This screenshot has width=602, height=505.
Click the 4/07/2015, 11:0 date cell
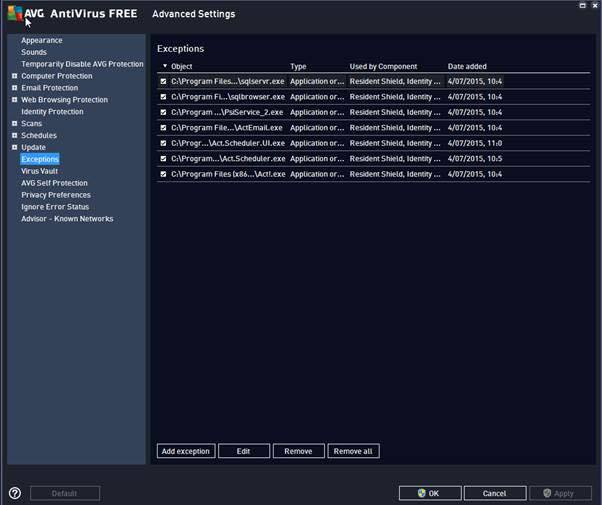[x=475, y=143]
